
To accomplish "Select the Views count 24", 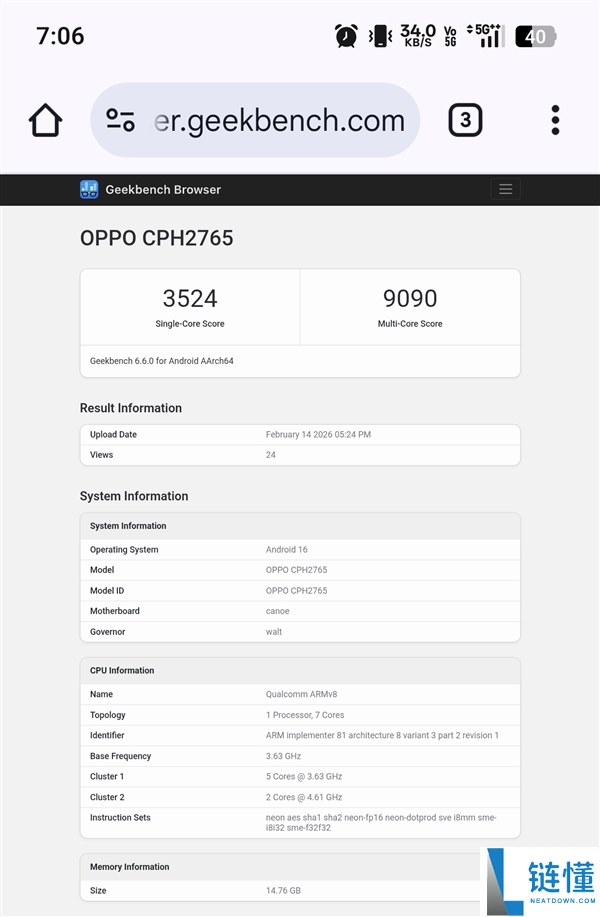I will pyautogui.click(x=271, y=454).
